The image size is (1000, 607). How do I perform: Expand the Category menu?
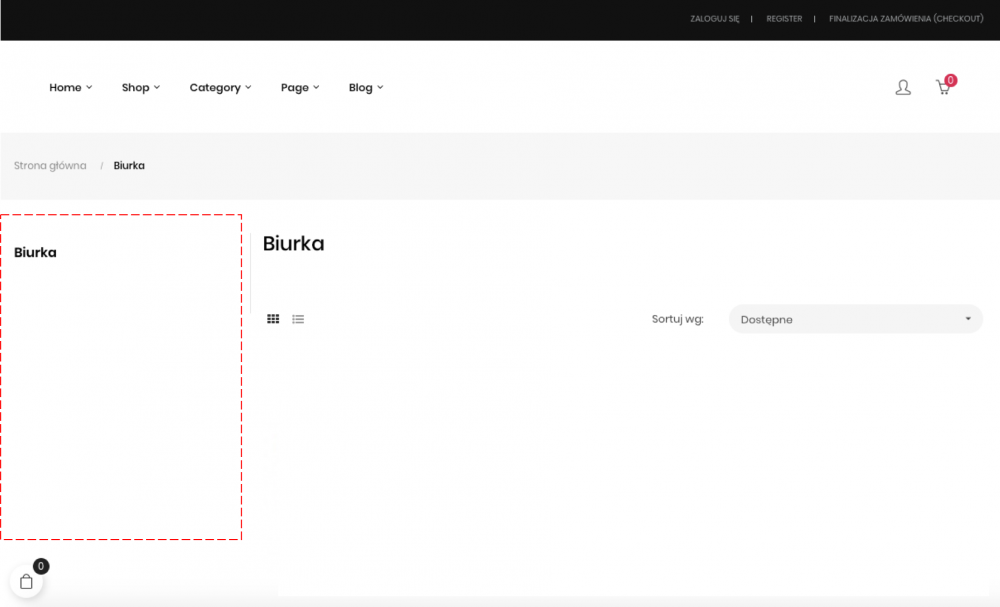point(220,88)
